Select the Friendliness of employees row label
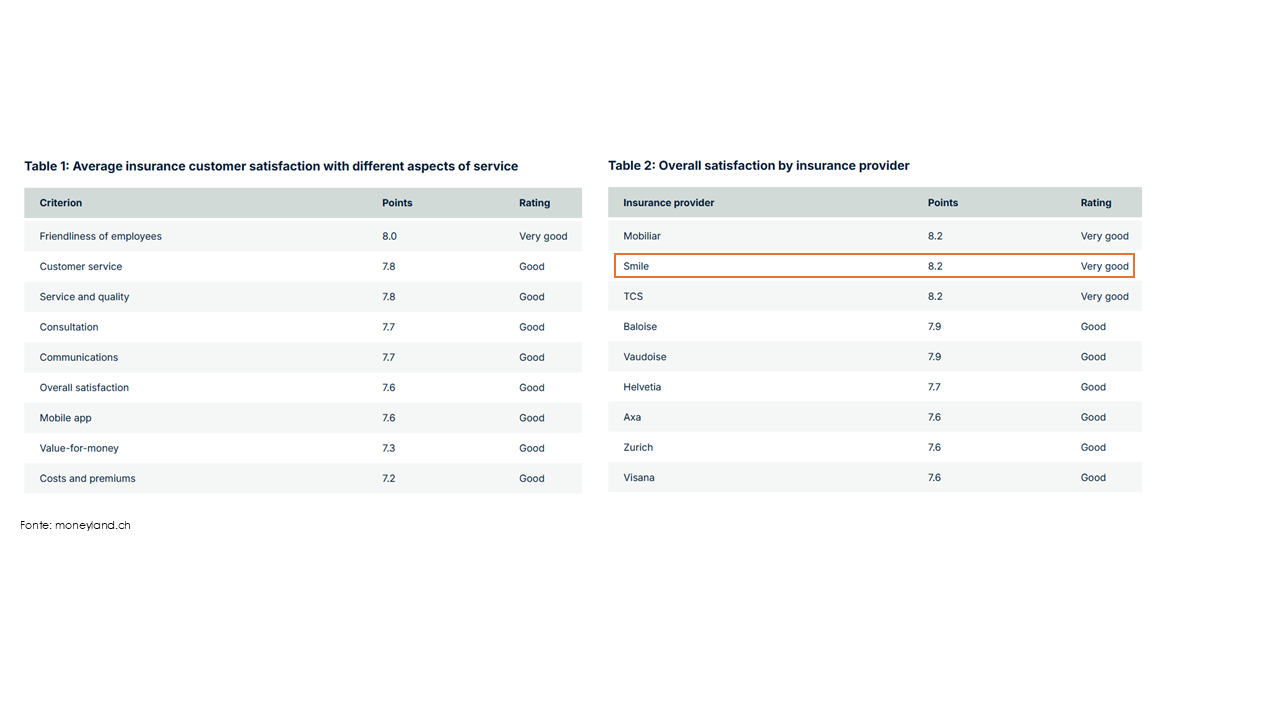The width and height of the screenshot is (1280, 720). pos(100,237)
